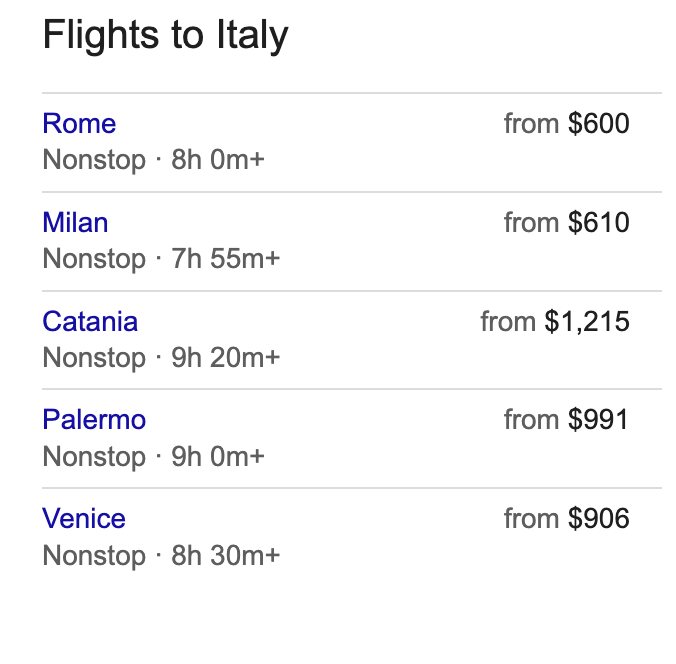Select the Nonstop 9h 0m+ Palermo details
Image resolution: width=676 pixels, height=664 pixels.
pyautogui.click(x=153, y=457)
